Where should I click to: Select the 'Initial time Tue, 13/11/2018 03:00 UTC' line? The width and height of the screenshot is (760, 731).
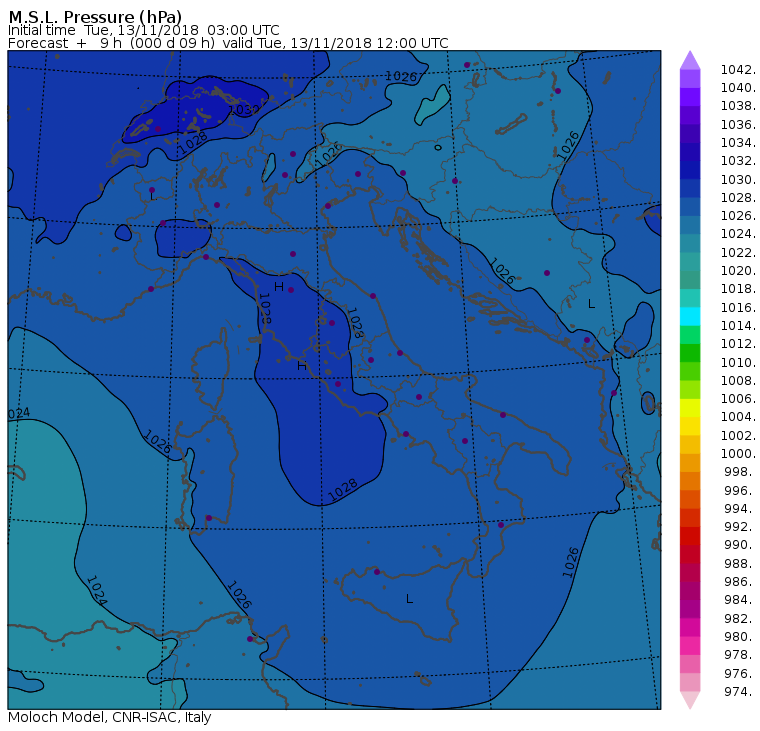[x=143, y=31]
